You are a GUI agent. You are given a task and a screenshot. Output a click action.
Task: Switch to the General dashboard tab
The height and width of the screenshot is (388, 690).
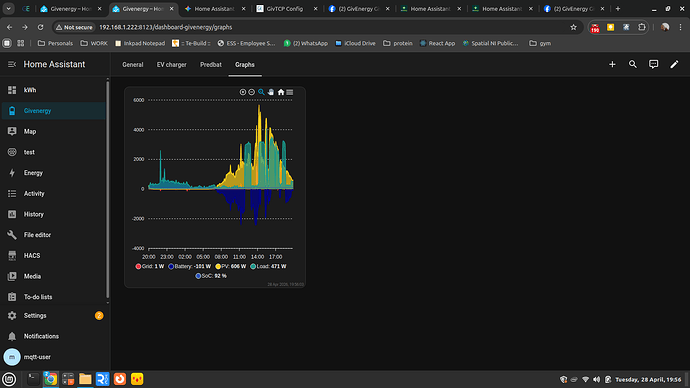point(132,65)
